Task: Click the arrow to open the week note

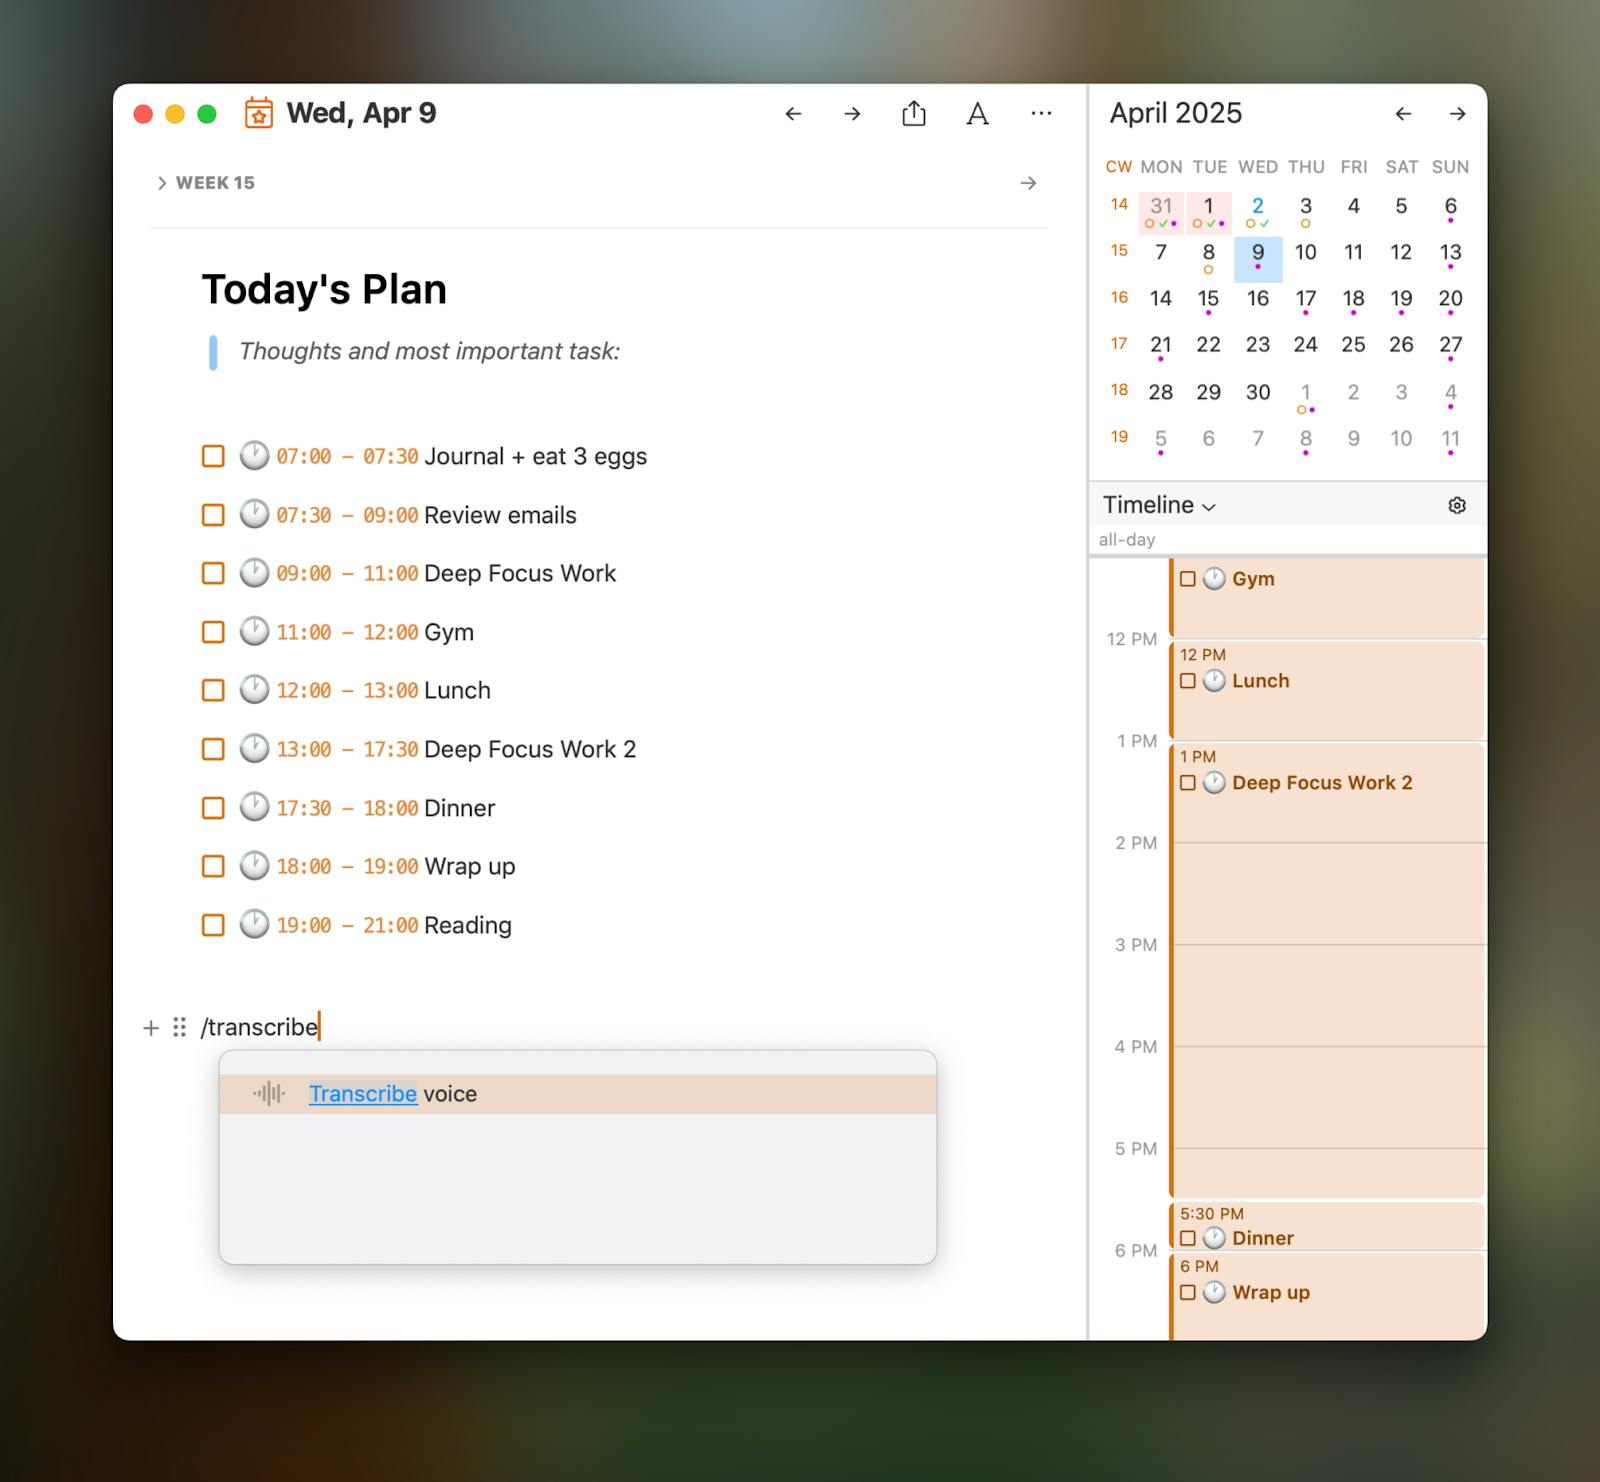Action: point(1029,182)
